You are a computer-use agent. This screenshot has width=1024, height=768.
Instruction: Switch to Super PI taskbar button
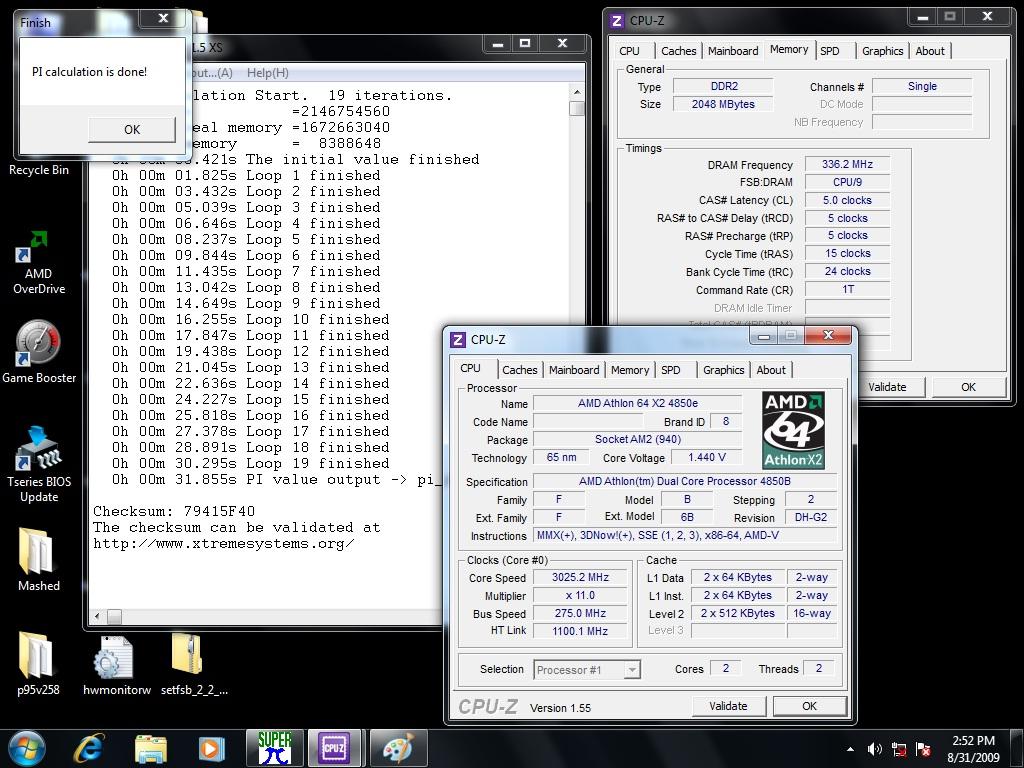[275, 748]
